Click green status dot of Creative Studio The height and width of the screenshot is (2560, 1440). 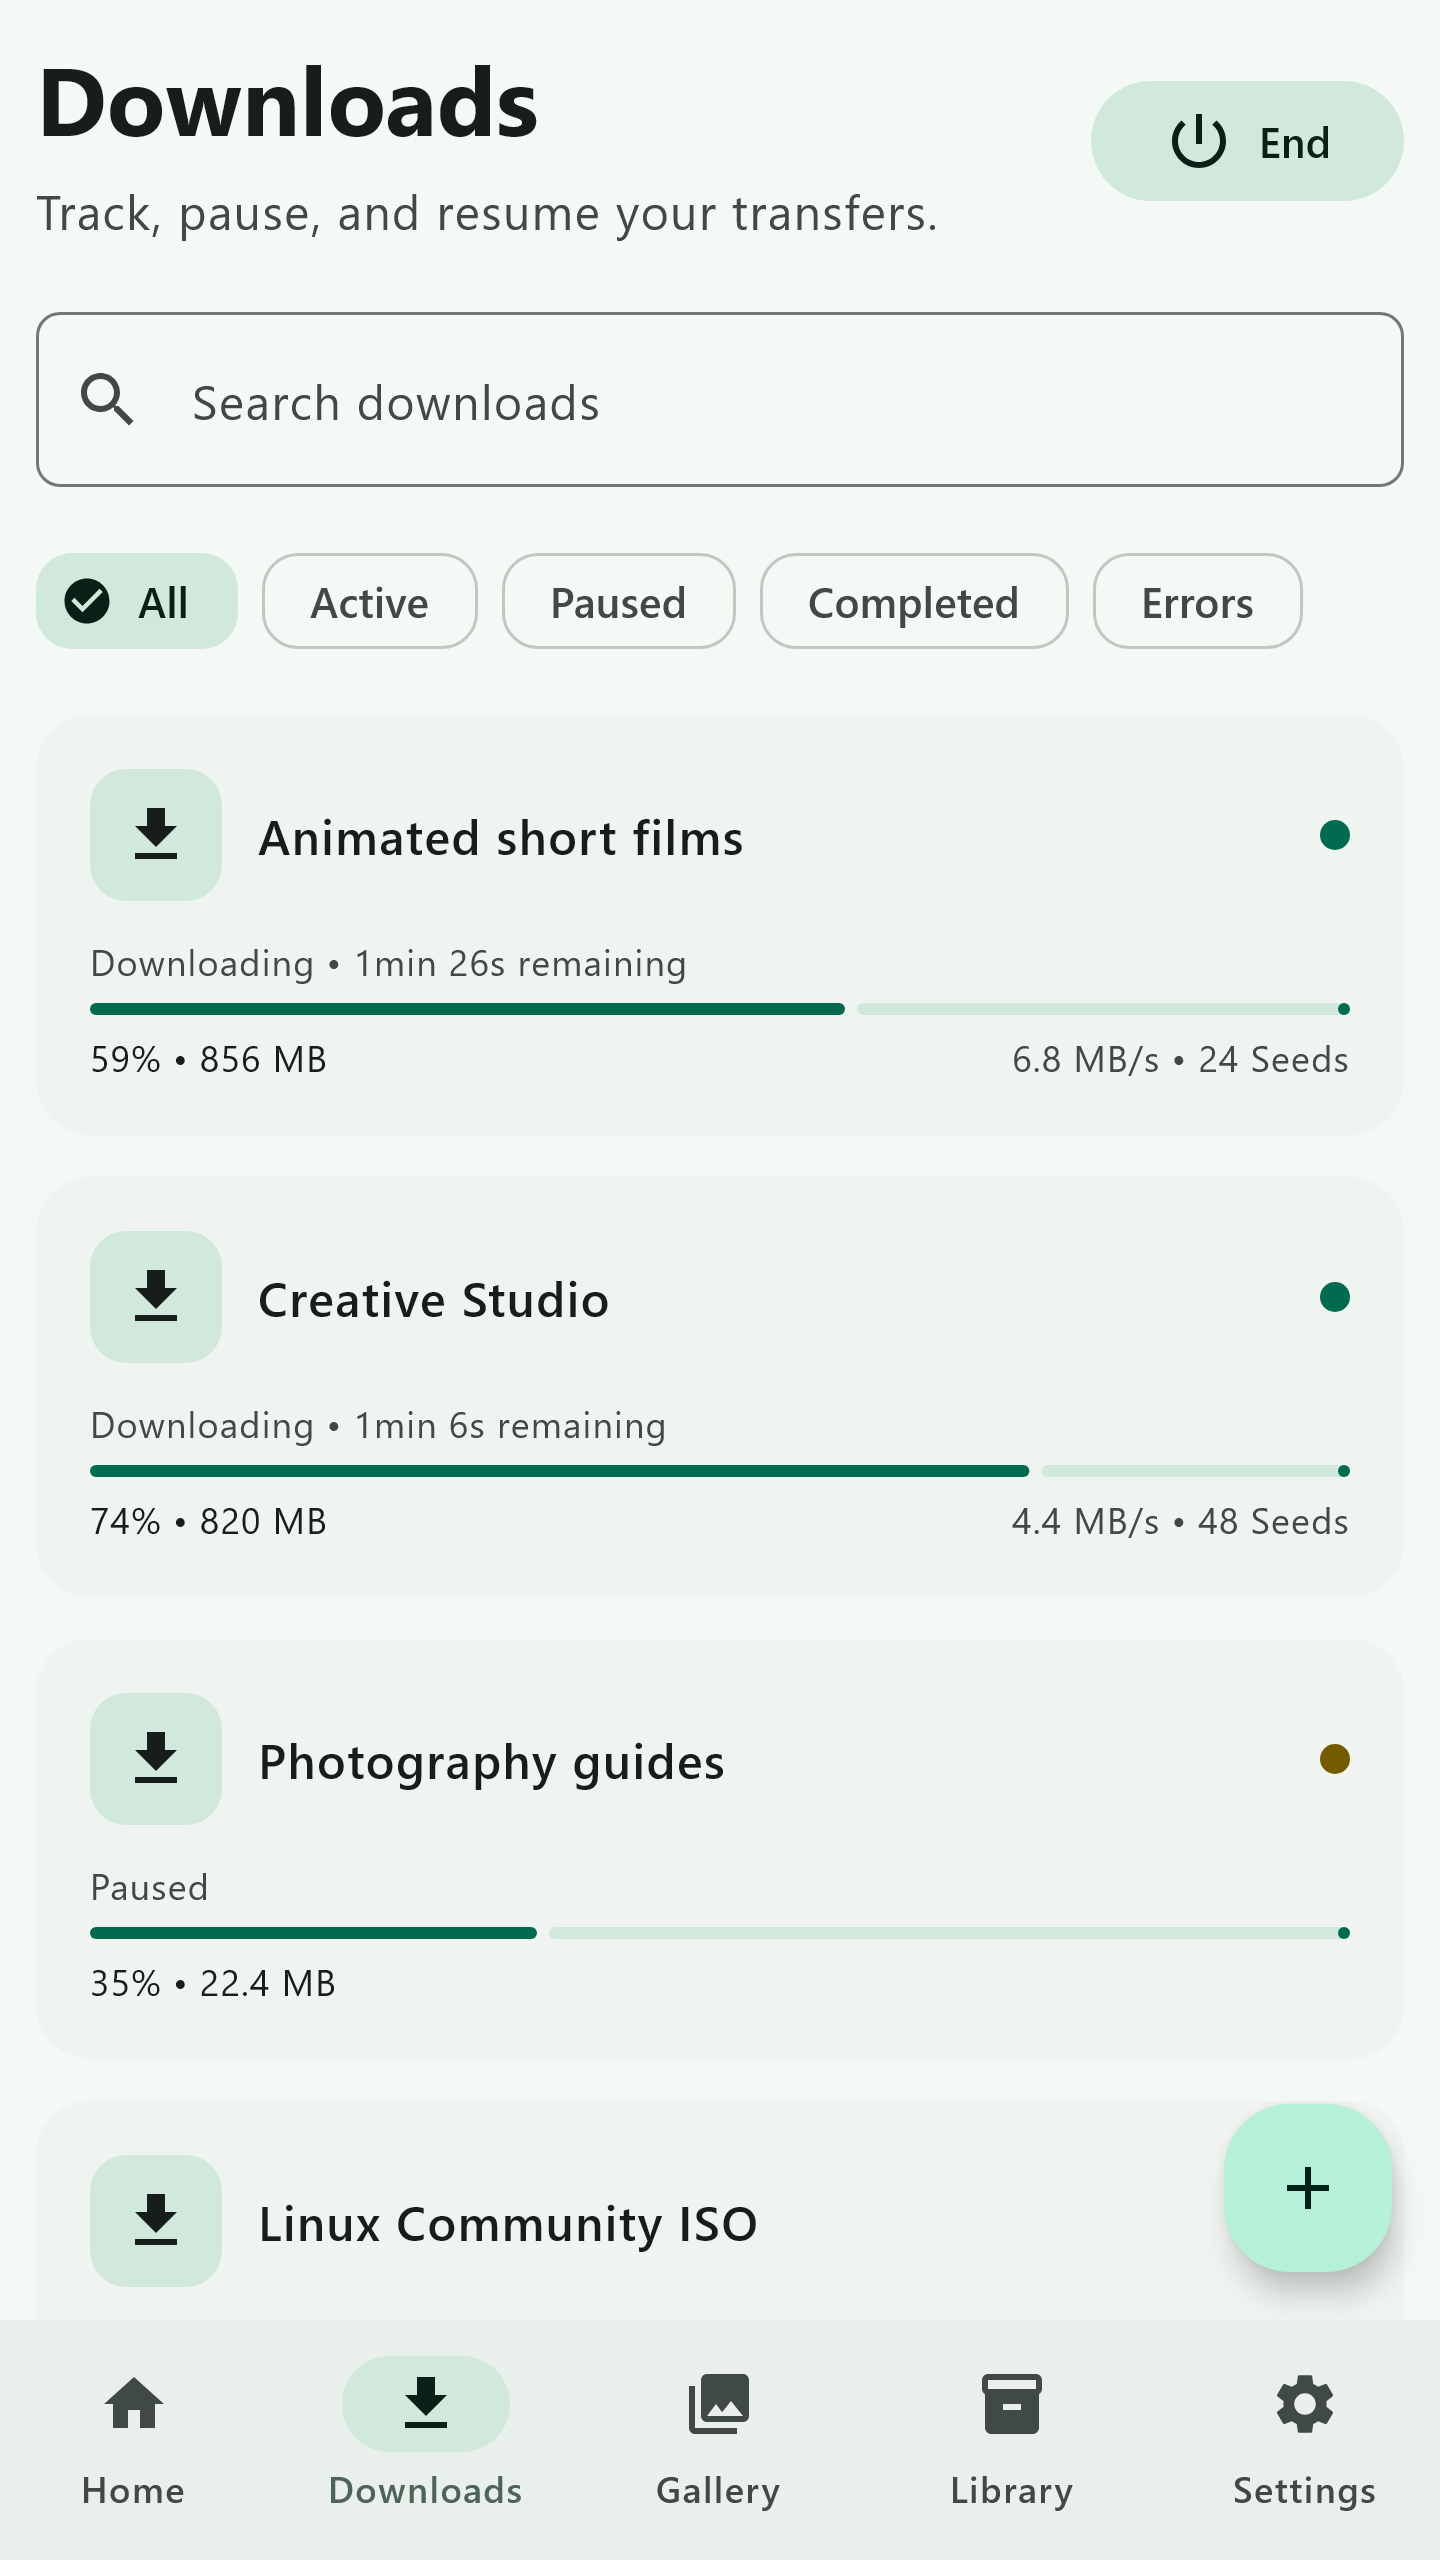tap(1335, 1297)
